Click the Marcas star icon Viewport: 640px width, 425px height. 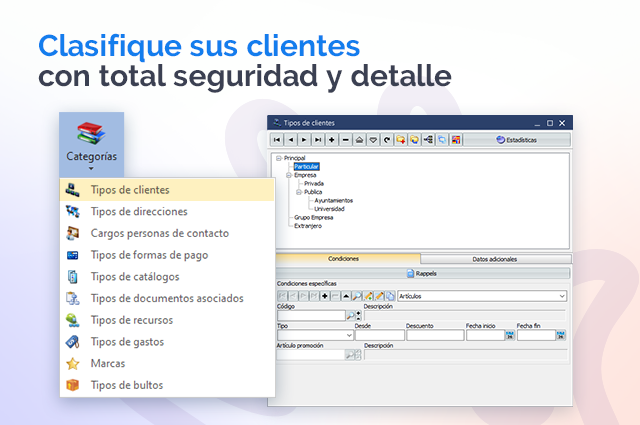pyautogui.click(x=72, y=363)
